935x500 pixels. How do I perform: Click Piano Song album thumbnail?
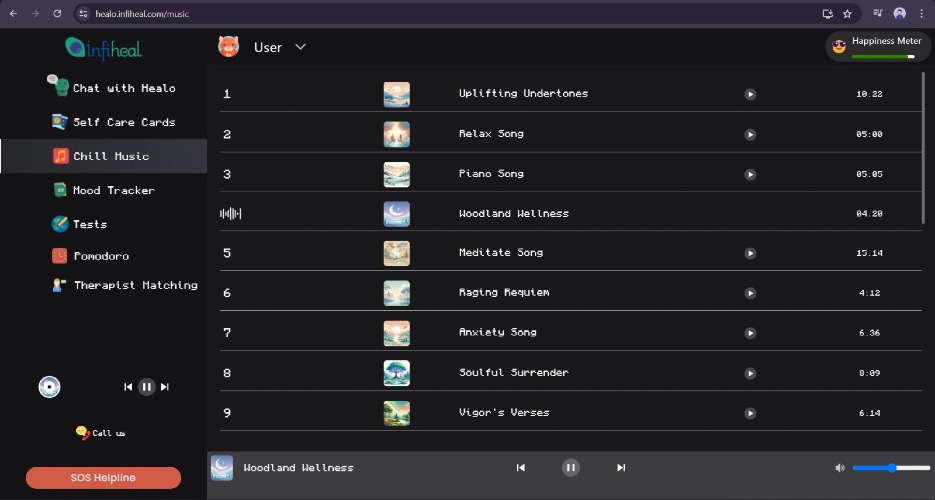pos(397,175)
